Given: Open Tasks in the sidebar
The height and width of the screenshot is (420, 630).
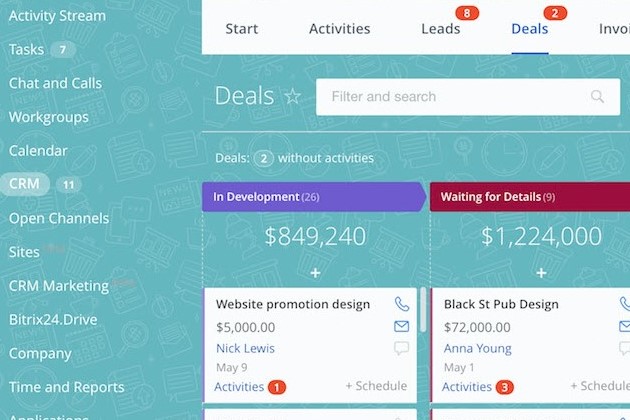Looking at the screenshot, I should (x=26, y=49).
